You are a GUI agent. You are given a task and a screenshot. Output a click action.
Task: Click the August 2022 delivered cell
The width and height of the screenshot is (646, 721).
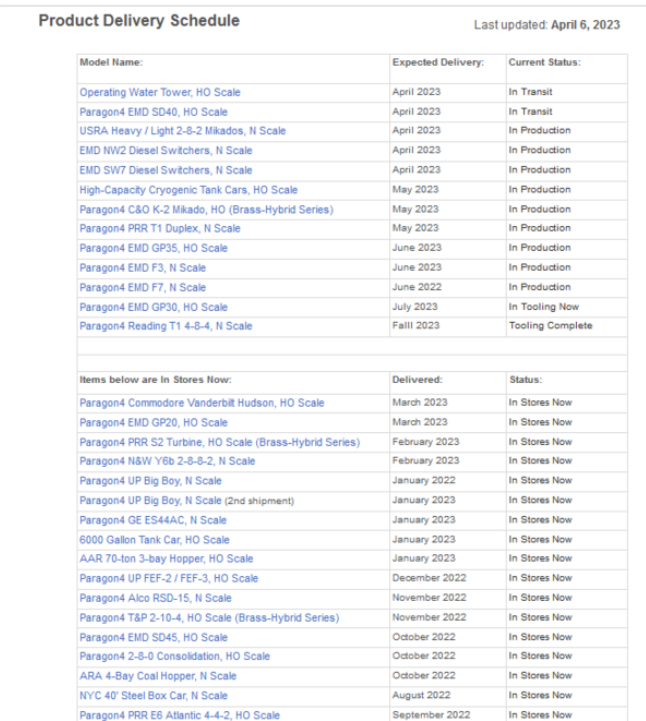(x=421, y=695)
